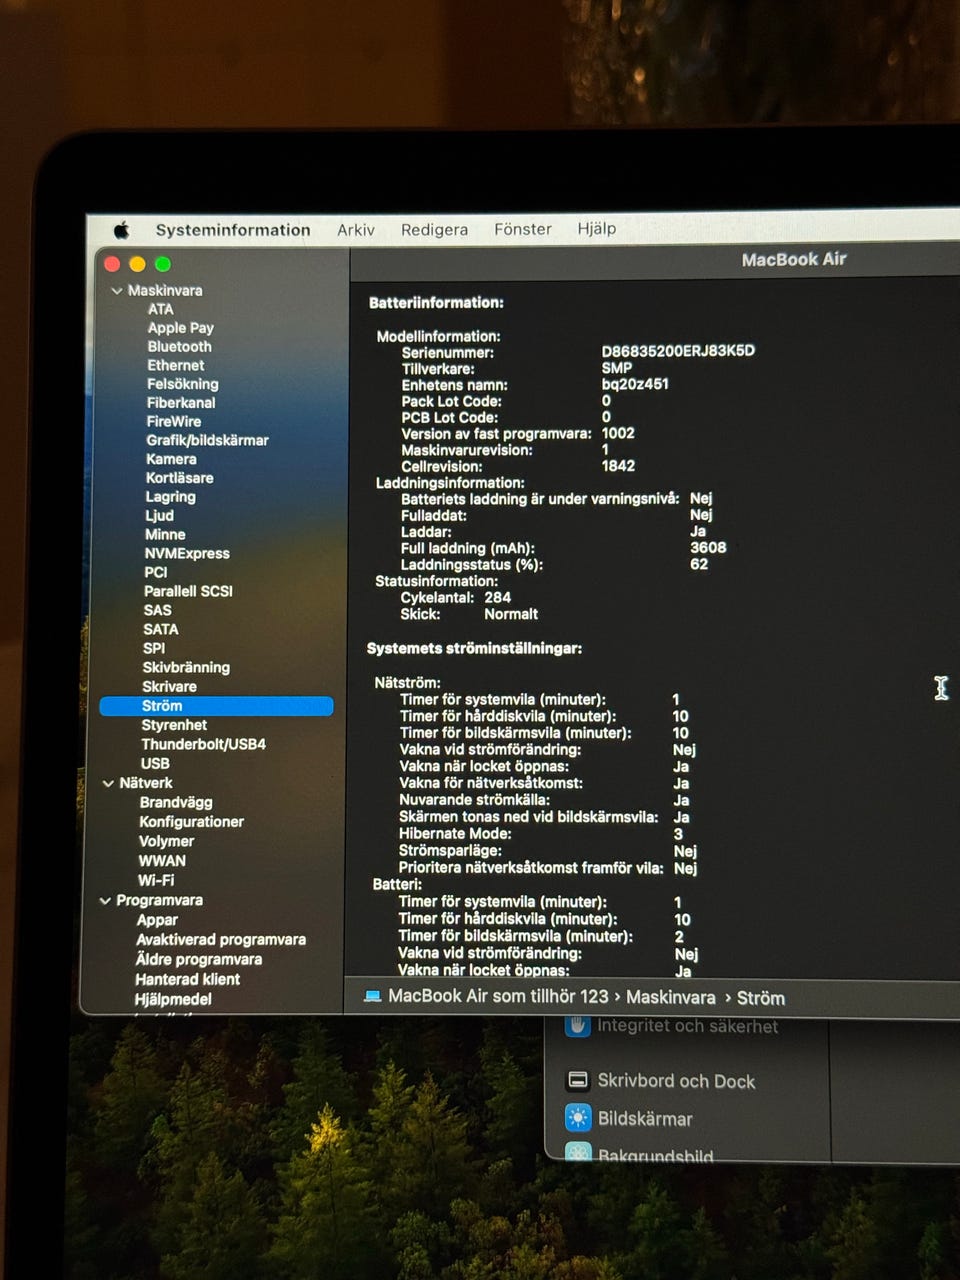Collapse the Programvara section
Image resolution: width=960 pixels, height=1280 pixels.
[x=105, y=901]
